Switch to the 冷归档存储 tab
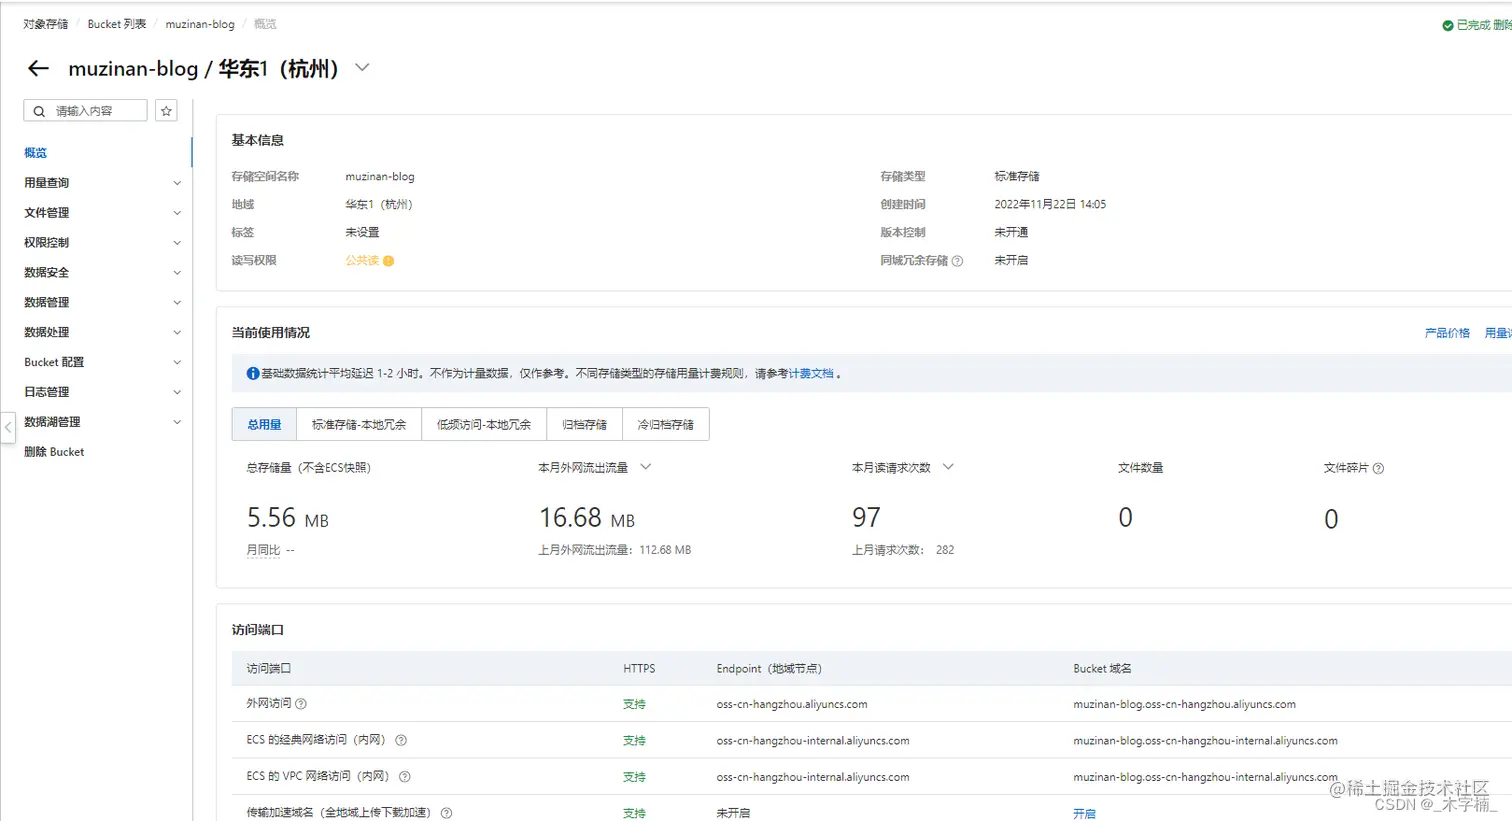Viewport: 1512px width, 821px height. point(666,425)
